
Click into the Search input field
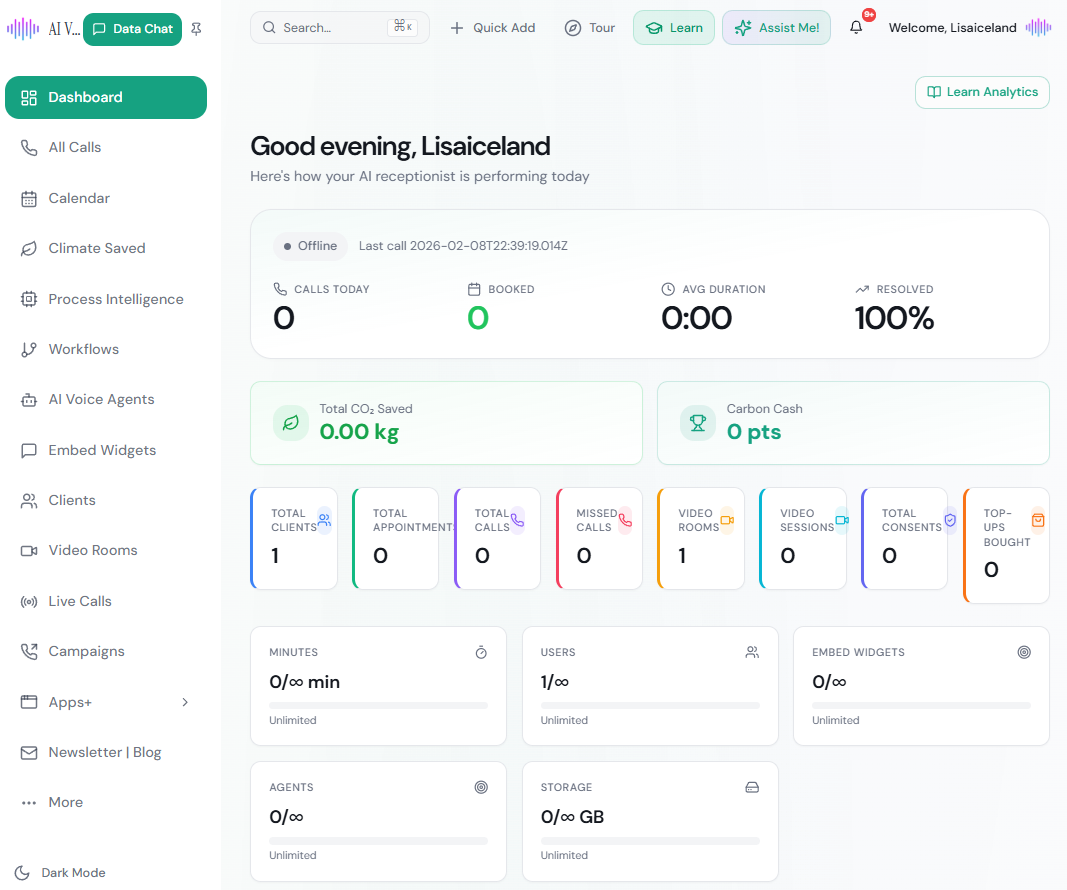pos(332,28)
